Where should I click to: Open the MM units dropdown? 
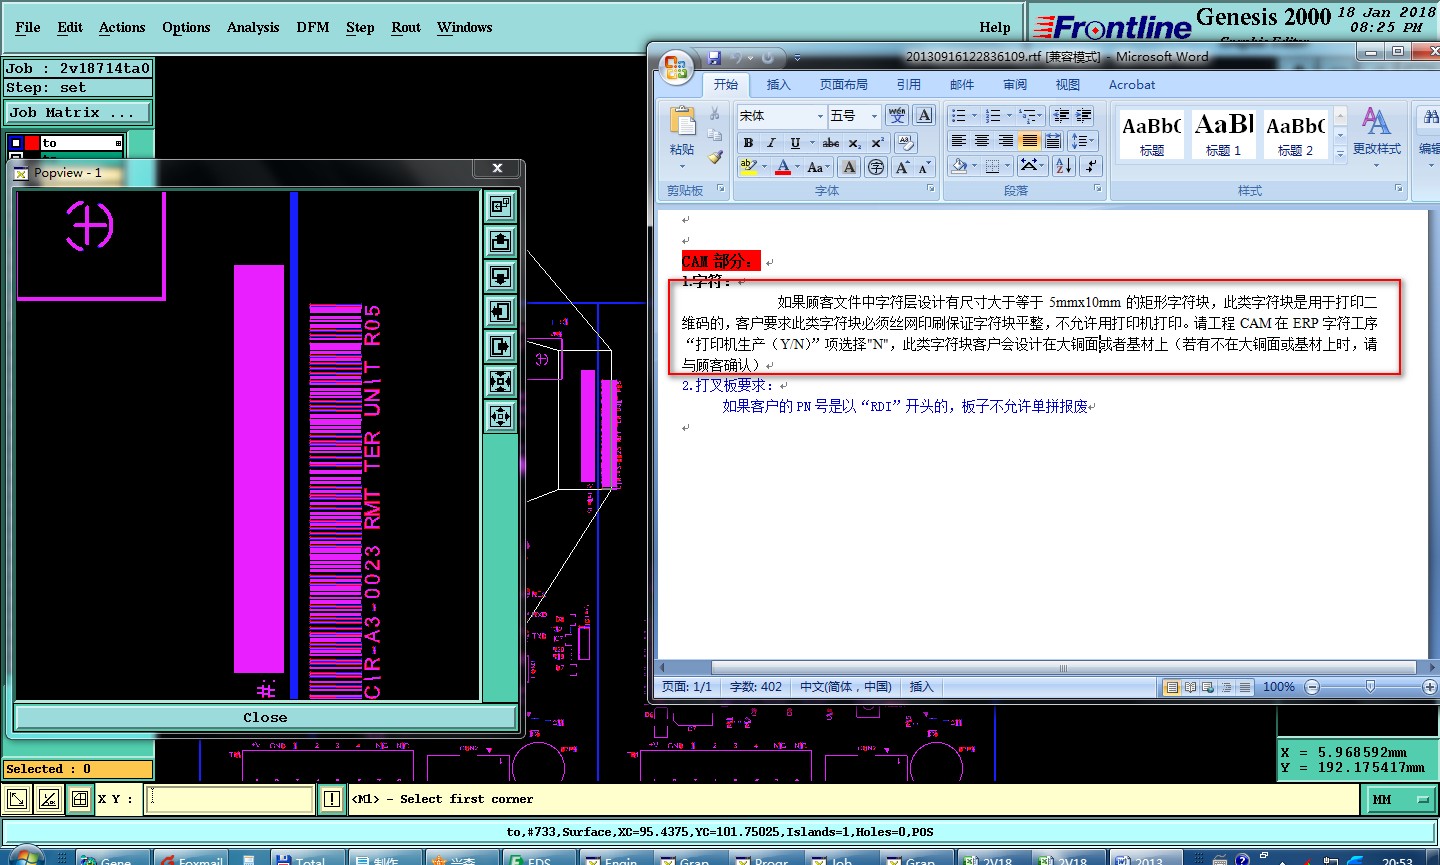[1400, 799]
